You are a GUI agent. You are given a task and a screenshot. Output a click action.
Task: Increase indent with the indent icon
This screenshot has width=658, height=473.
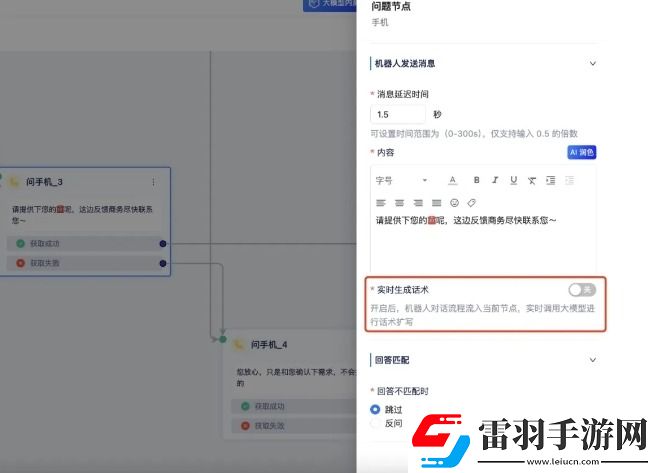pos(551,180)
